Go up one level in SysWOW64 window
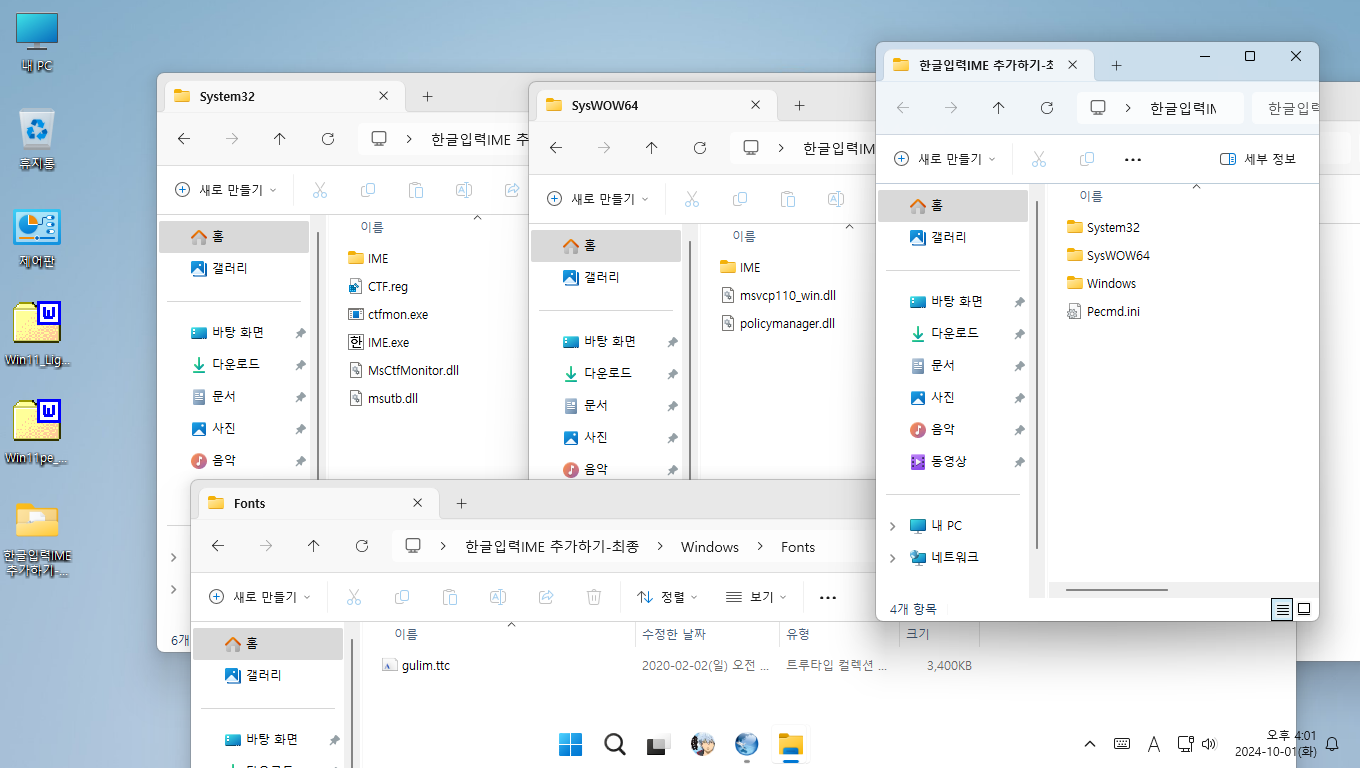The image size is (1360, 768). 652,148
